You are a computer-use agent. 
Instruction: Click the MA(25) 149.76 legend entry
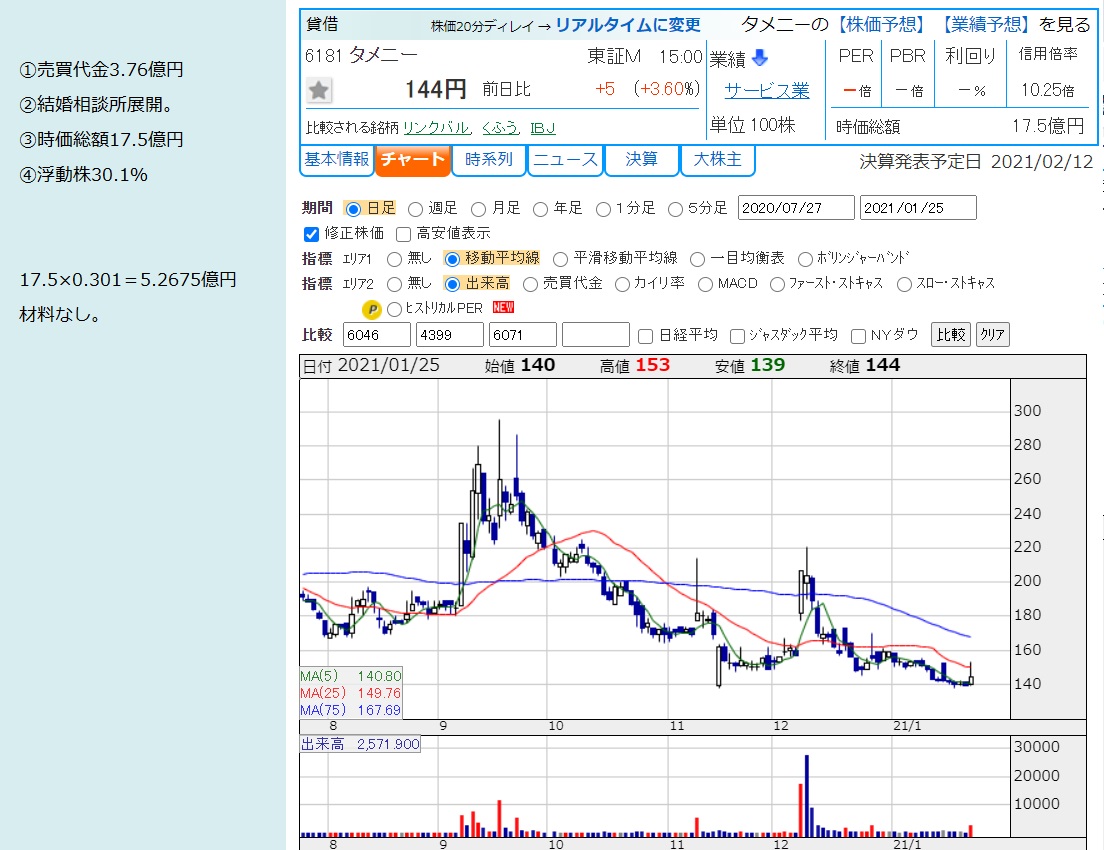click(351, 693)
